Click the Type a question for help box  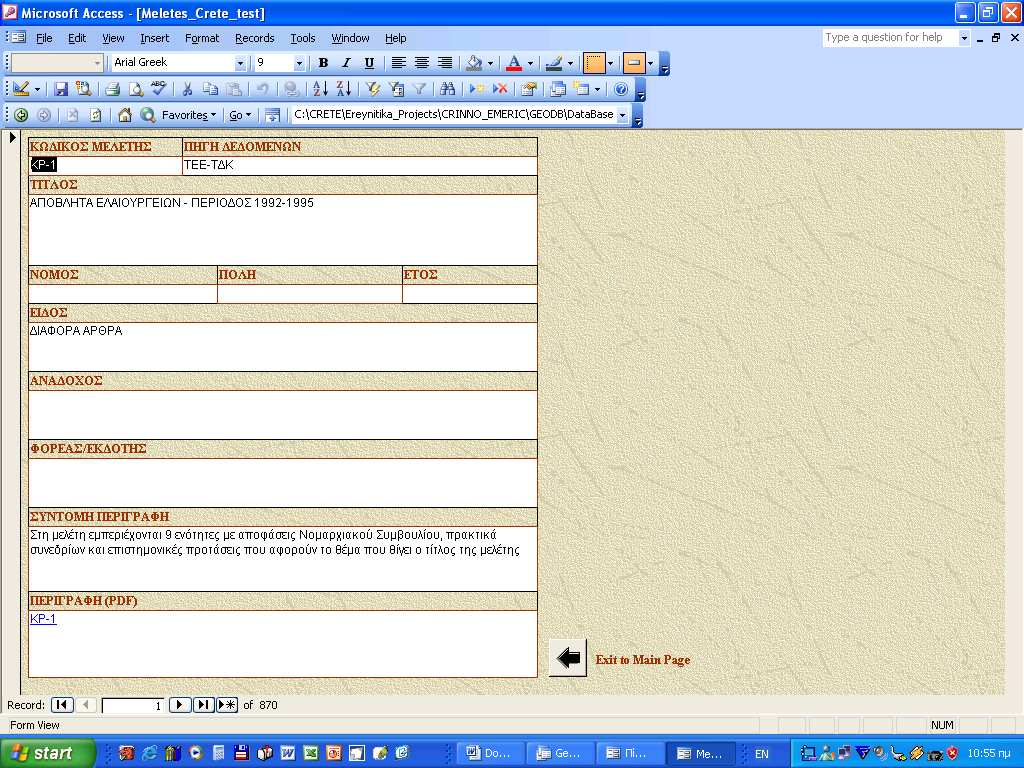tap(889, 38)
